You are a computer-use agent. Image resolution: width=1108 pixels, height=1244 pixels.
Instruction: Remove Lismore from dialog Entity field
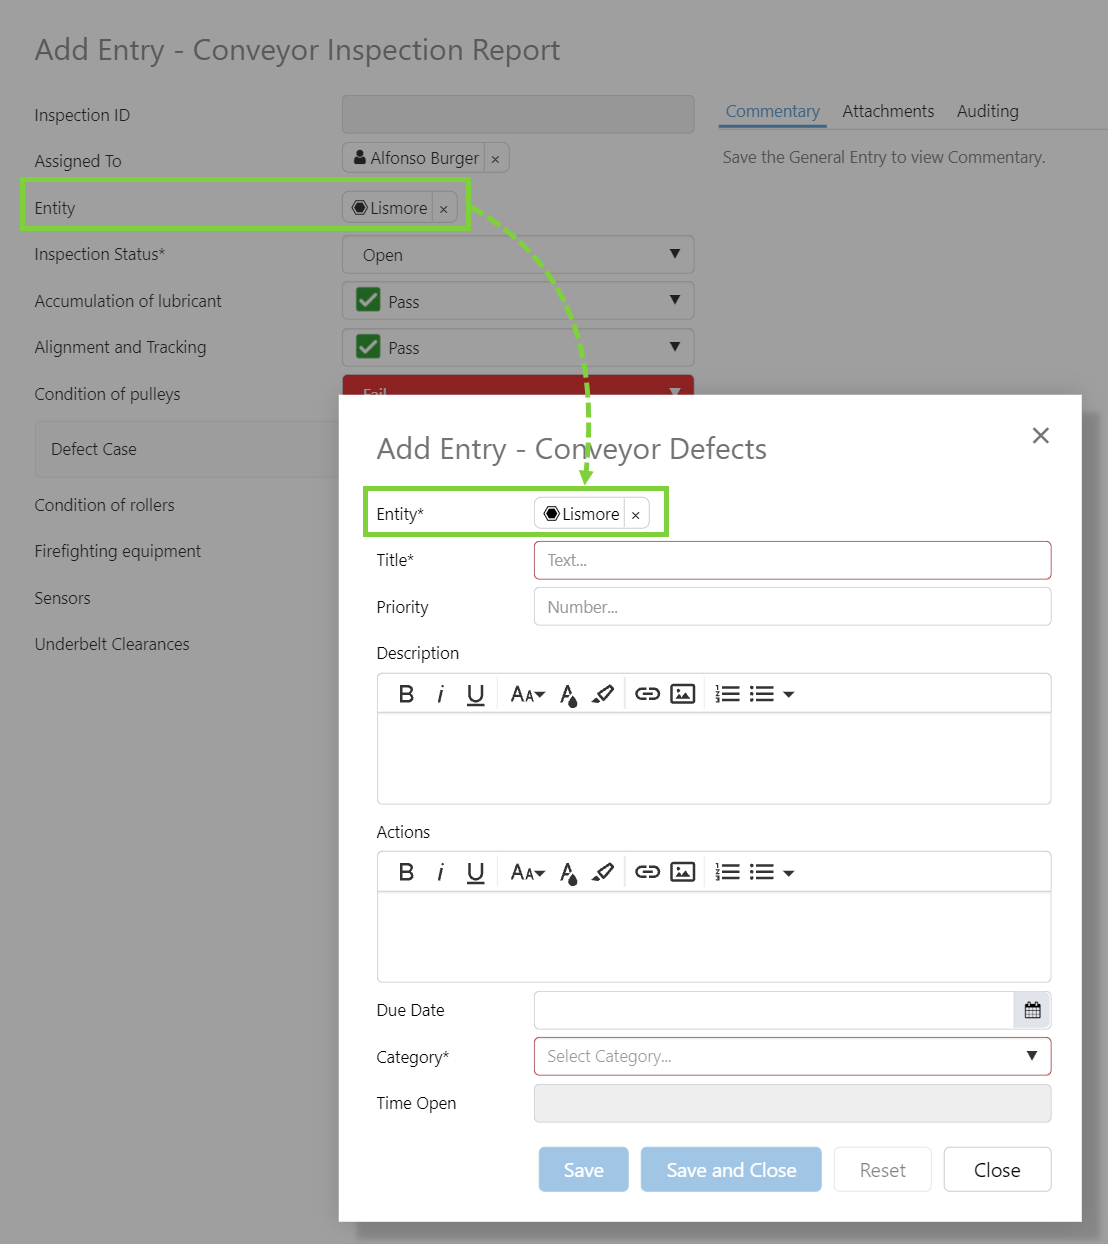click(636, 515)
